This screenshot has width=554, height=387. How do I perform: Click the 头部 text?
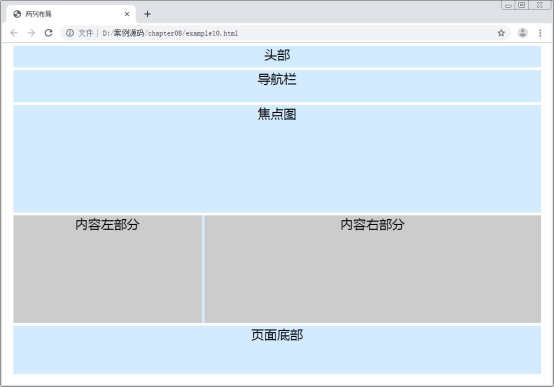(277, 55)
